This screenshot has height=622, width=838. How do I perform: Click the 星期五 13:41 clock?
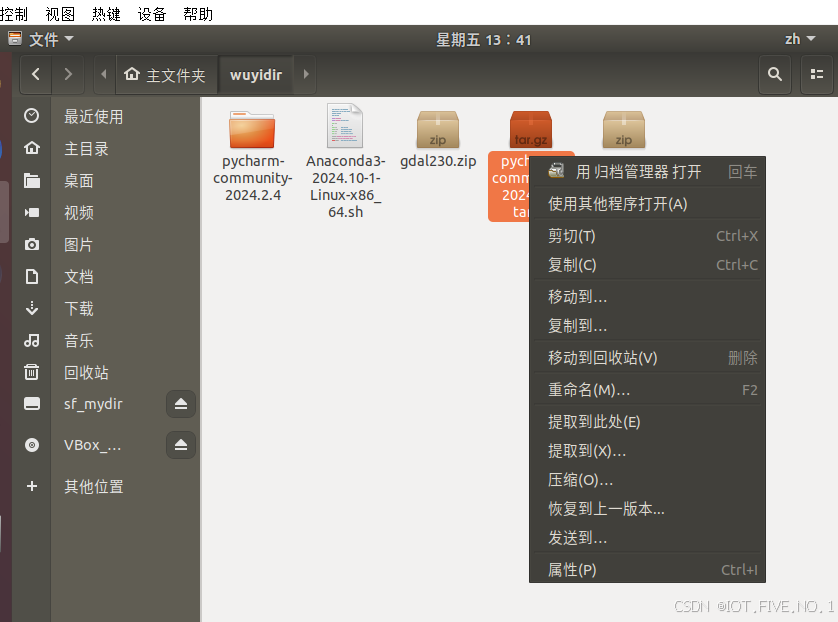pyautogui.click(x=483, y=40)
